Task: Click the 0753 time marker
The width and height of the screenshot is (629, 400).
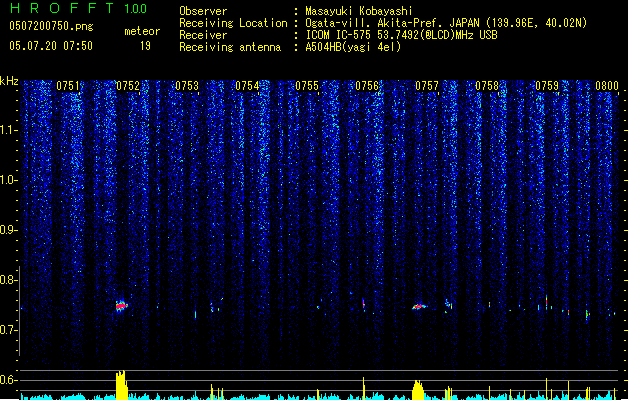Action: (187, 86)
